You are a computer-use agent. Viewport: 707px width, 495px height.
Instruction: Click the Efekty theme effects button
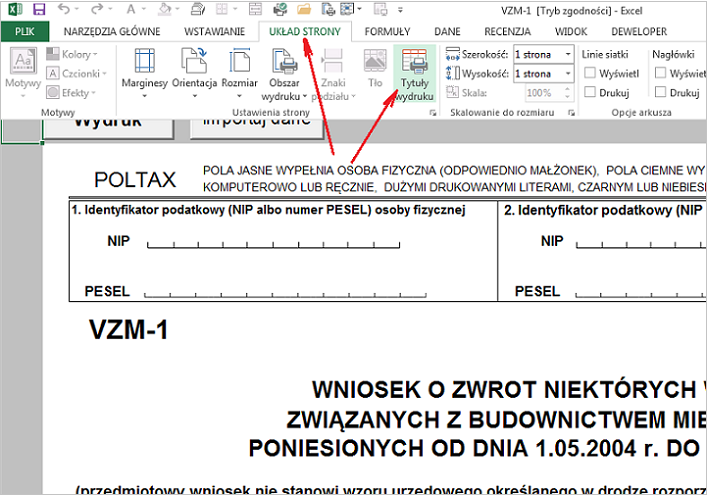point(72,92)
